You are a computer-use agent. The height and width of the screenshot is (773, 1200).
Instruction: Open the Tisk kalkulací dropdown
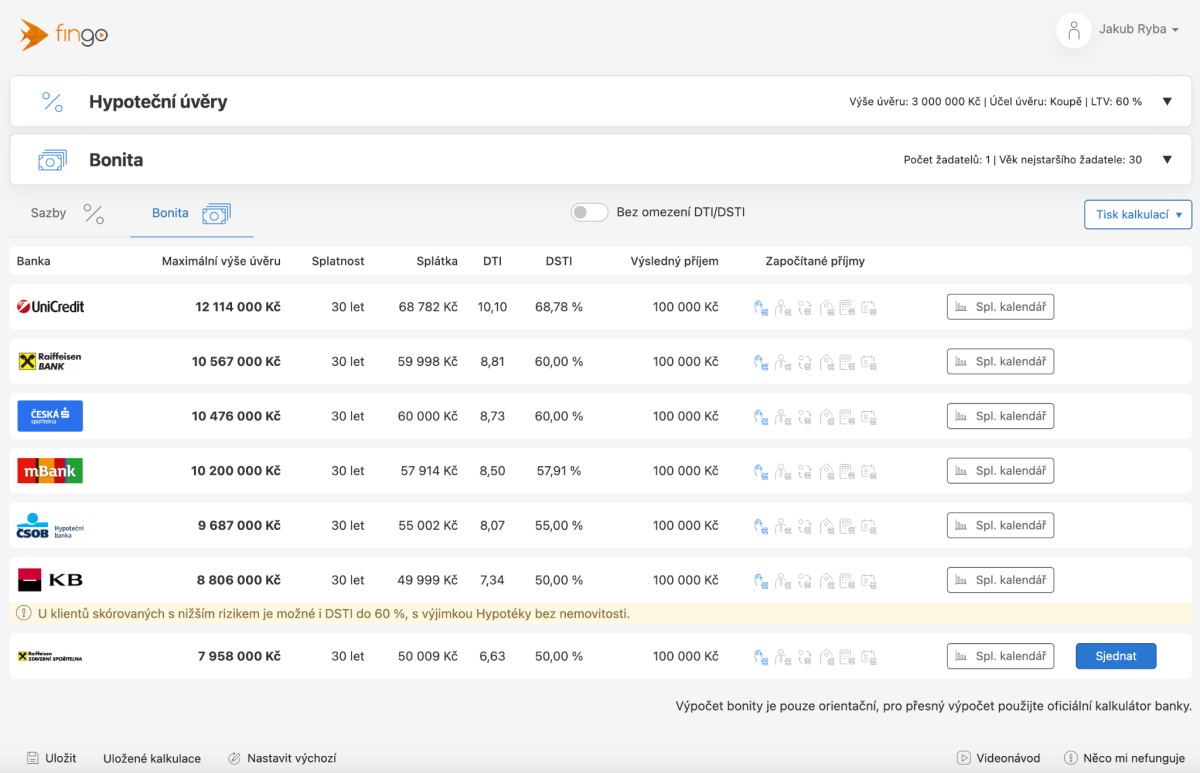click(x=1138, y=214)
